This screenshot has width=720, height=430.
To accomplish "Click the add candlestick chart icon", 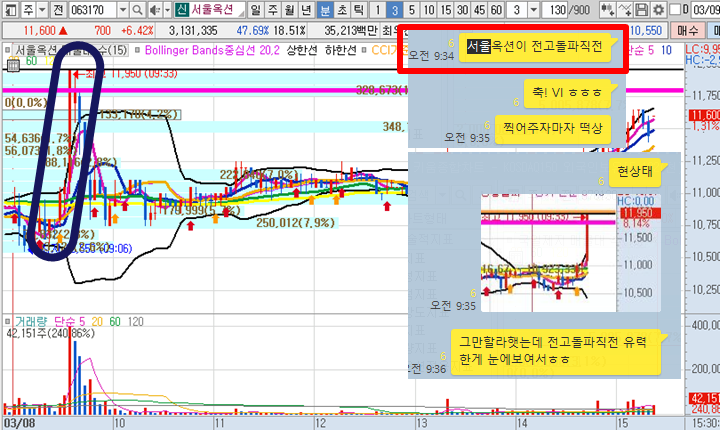I will tap(607, 9).
